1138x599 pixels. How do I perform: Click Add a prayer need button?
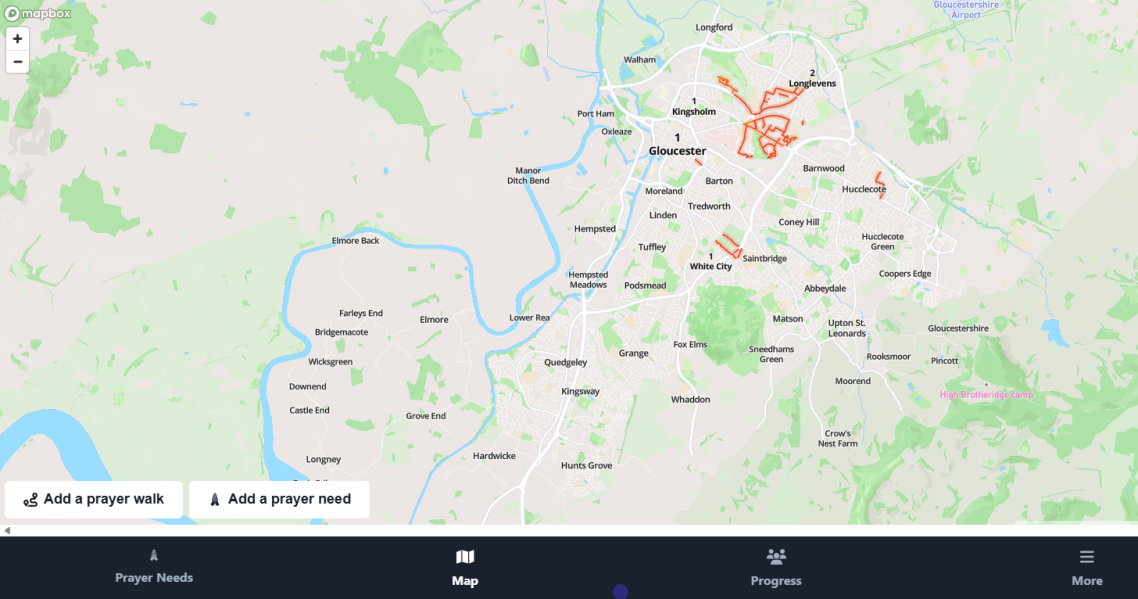[279, 500]
